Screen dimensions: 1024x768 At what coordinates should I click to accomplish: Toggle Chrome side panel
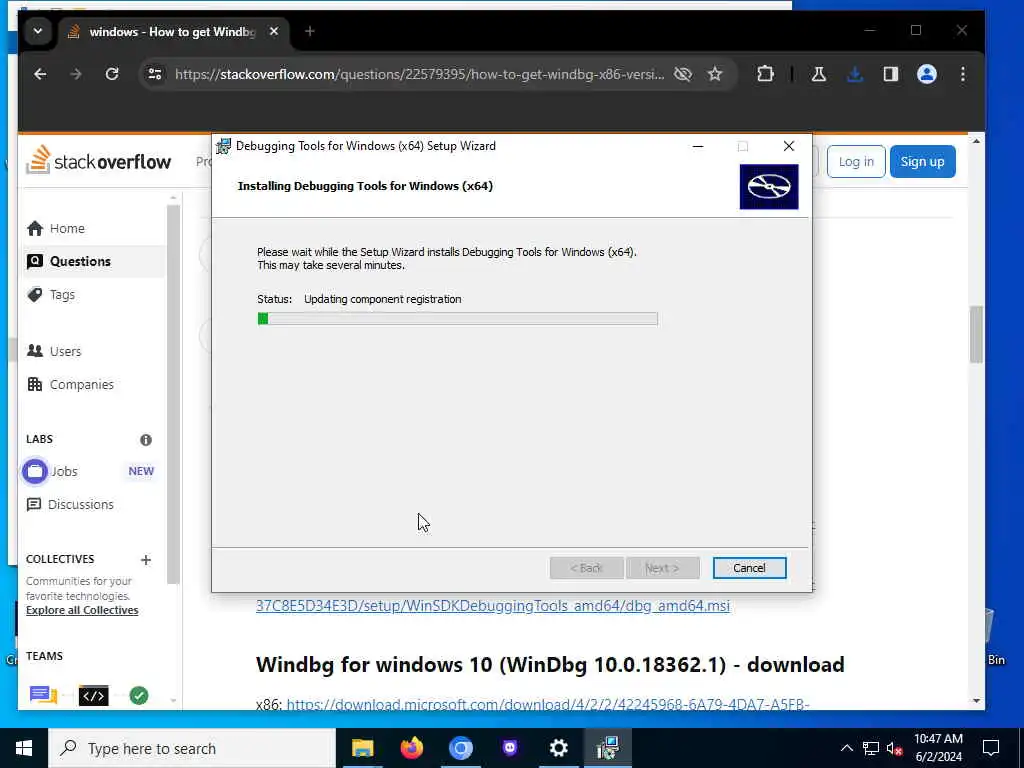(x=891, y=74)
